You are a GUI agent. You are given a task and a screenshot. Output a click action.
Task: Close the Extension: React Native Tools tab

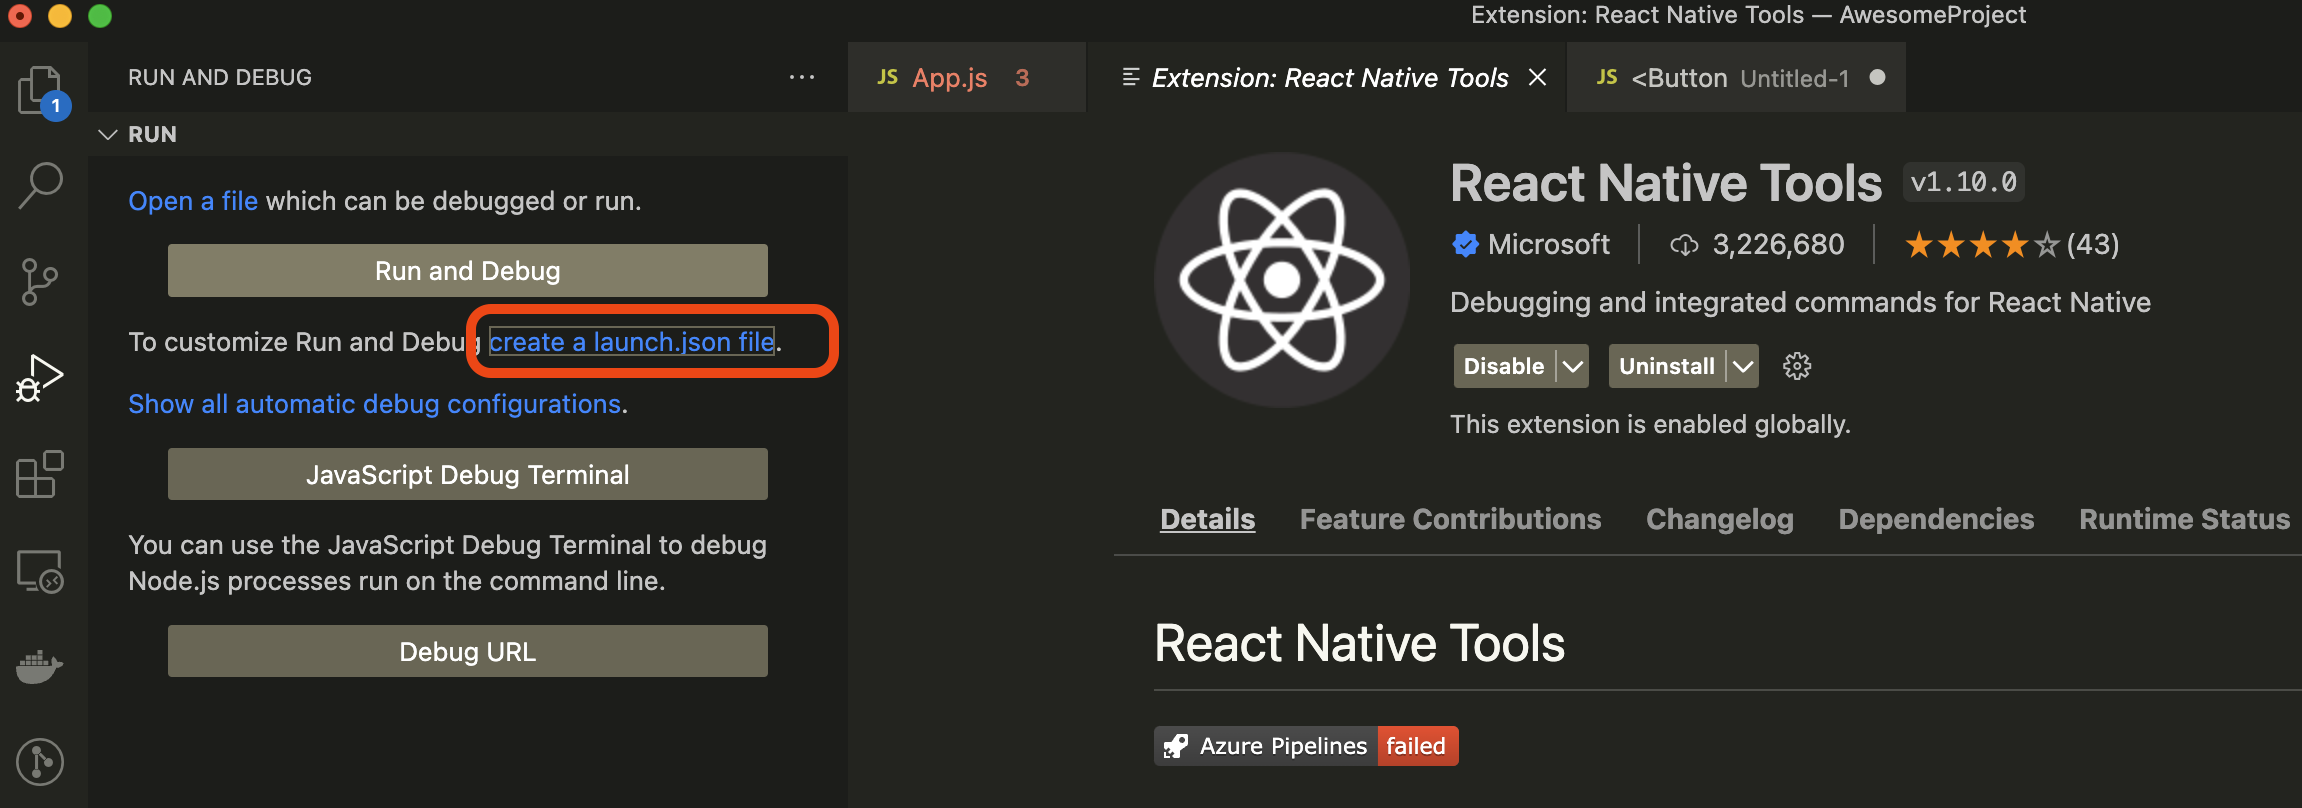(1538, 78)
